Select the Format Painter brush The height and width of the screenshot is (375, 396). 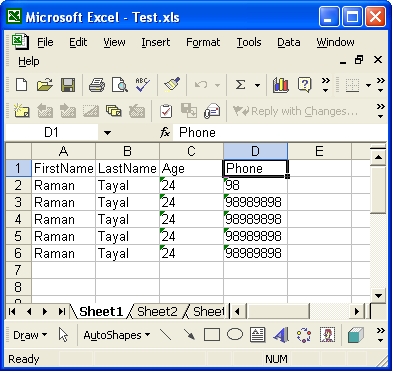(172, 85)
